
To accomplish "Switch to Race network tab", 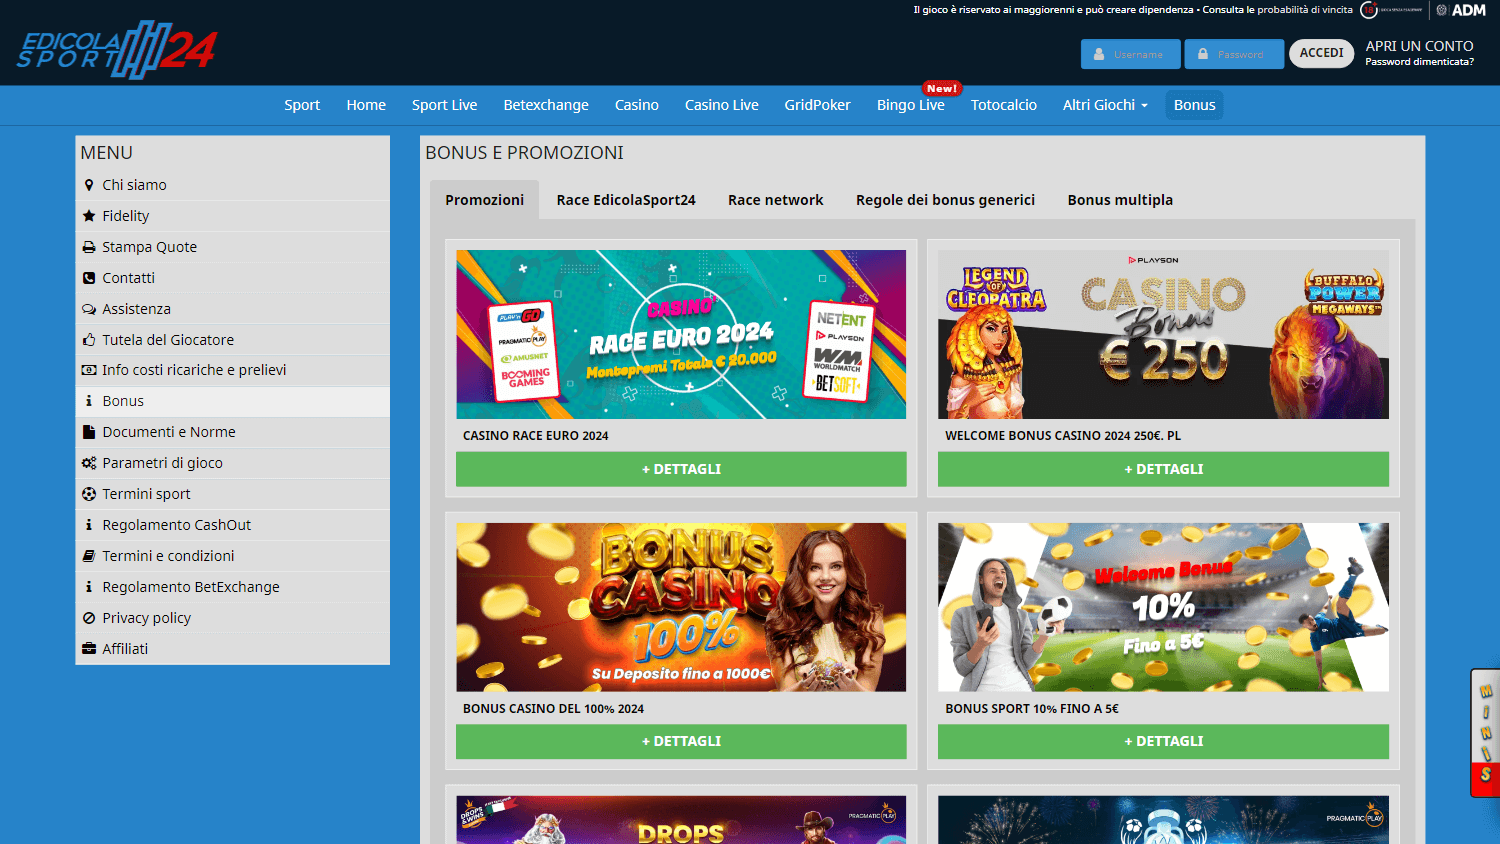I will [x=776, y=200].
